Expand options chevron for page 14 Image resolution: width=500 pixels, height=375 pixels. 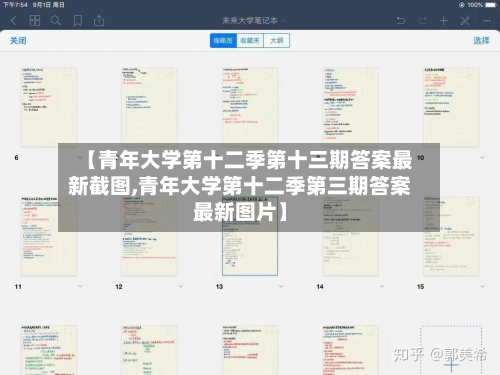click(382, 286)
